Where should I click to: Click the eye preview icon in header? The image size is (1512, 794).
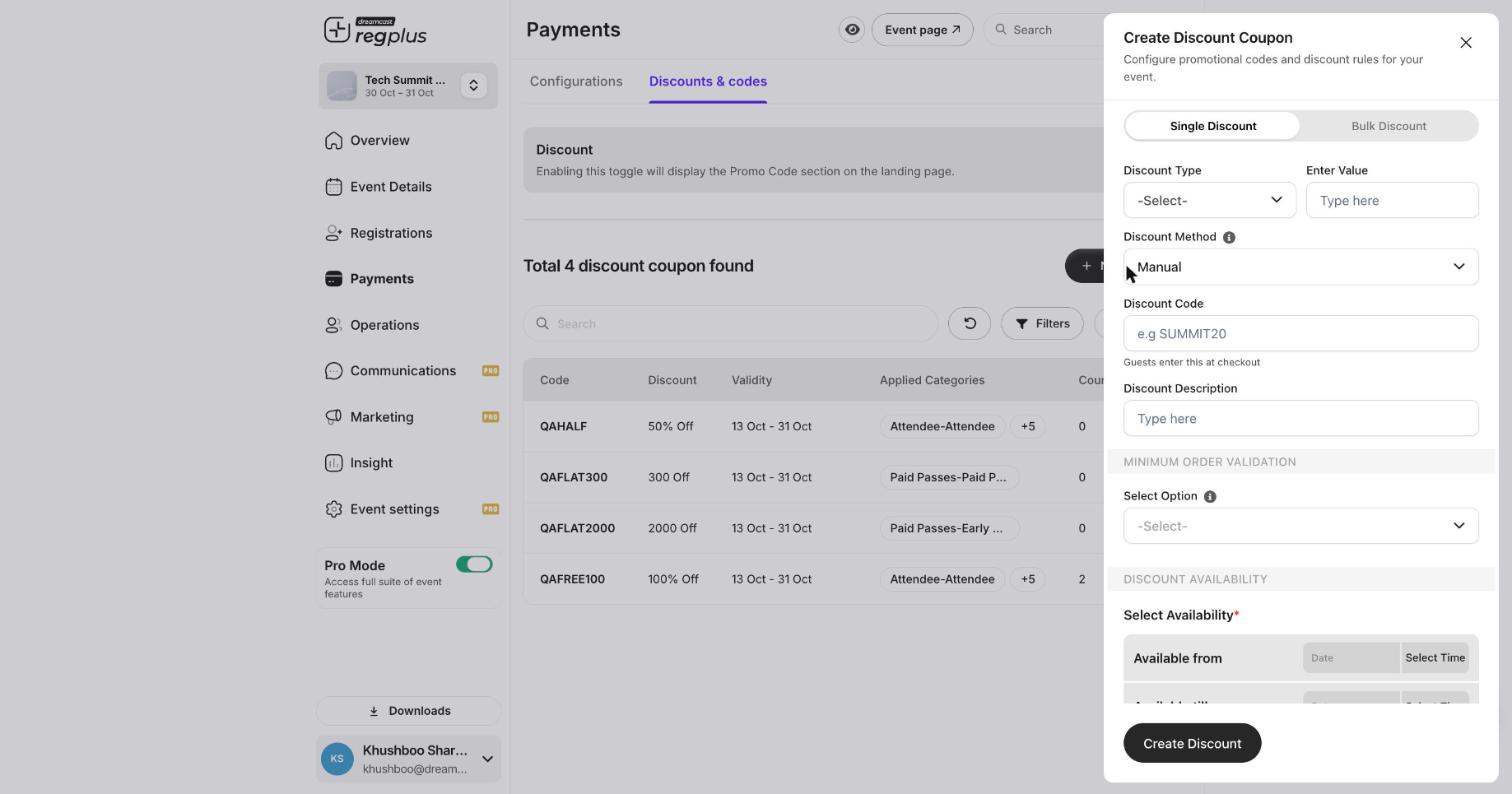[x=852, y=30]
